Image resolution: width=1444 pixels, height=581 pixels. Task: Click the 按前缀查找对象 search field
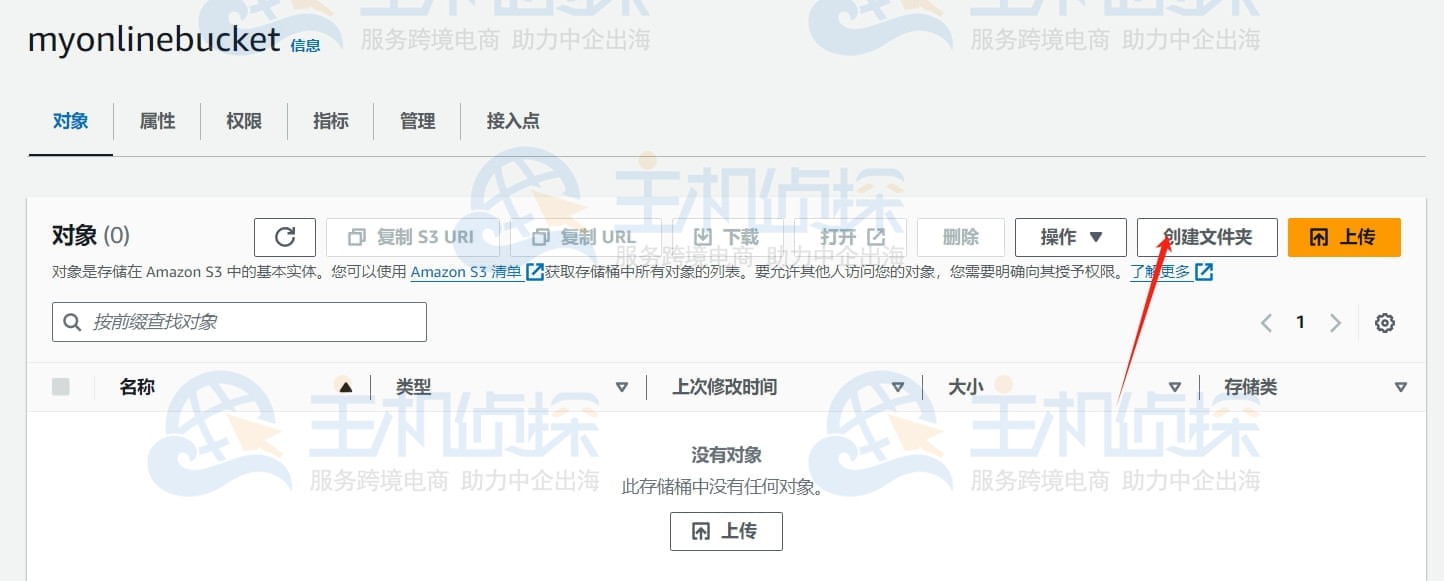tap(238, 321)
